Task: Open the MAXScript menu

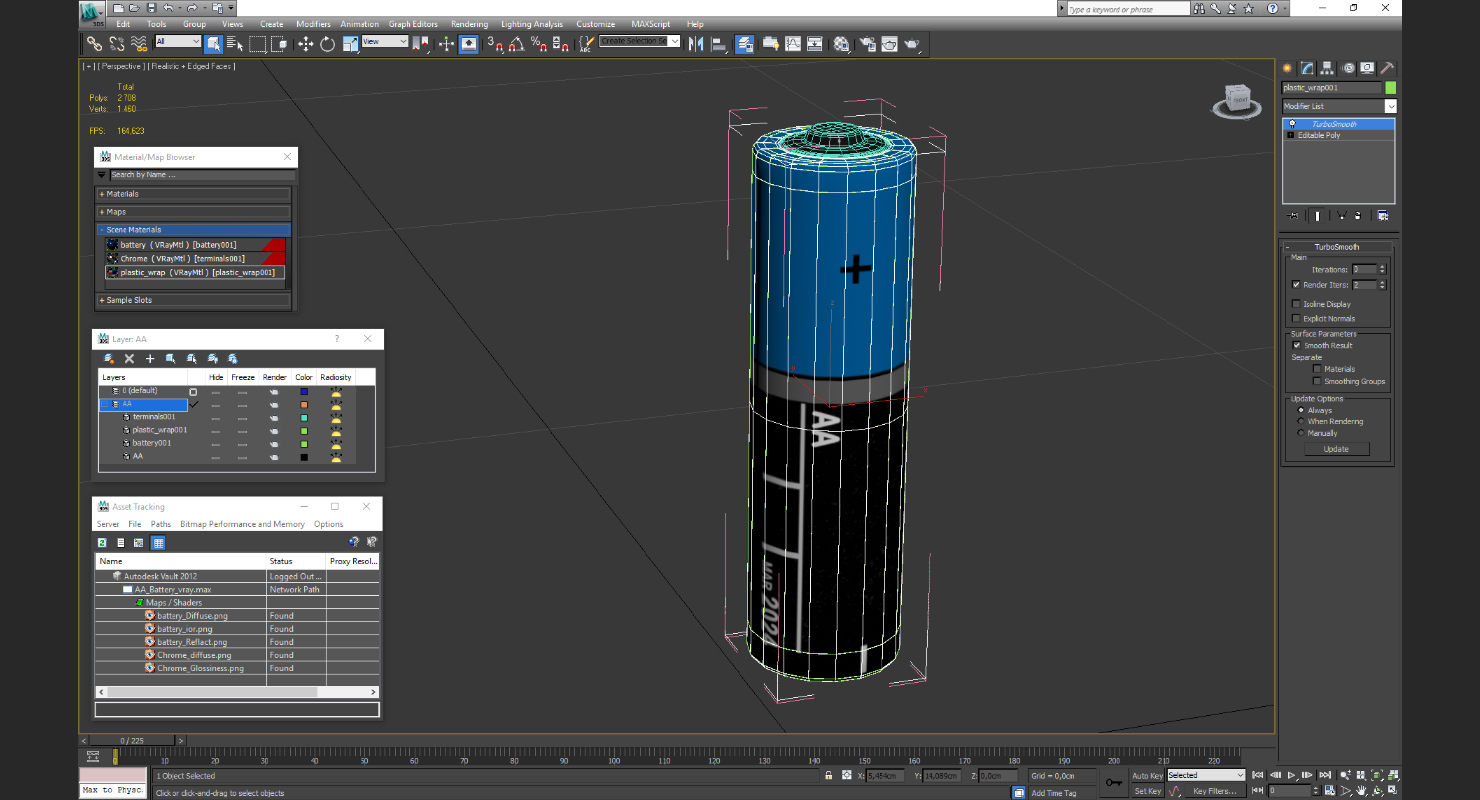Action: pos(650,24)
